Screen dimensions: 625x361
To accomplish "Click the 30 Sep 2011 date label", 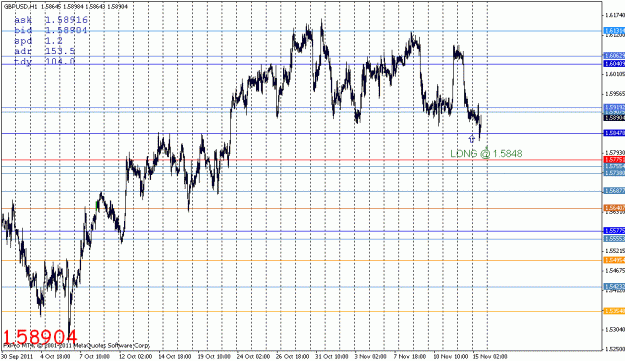I will (x=17, y=356).
